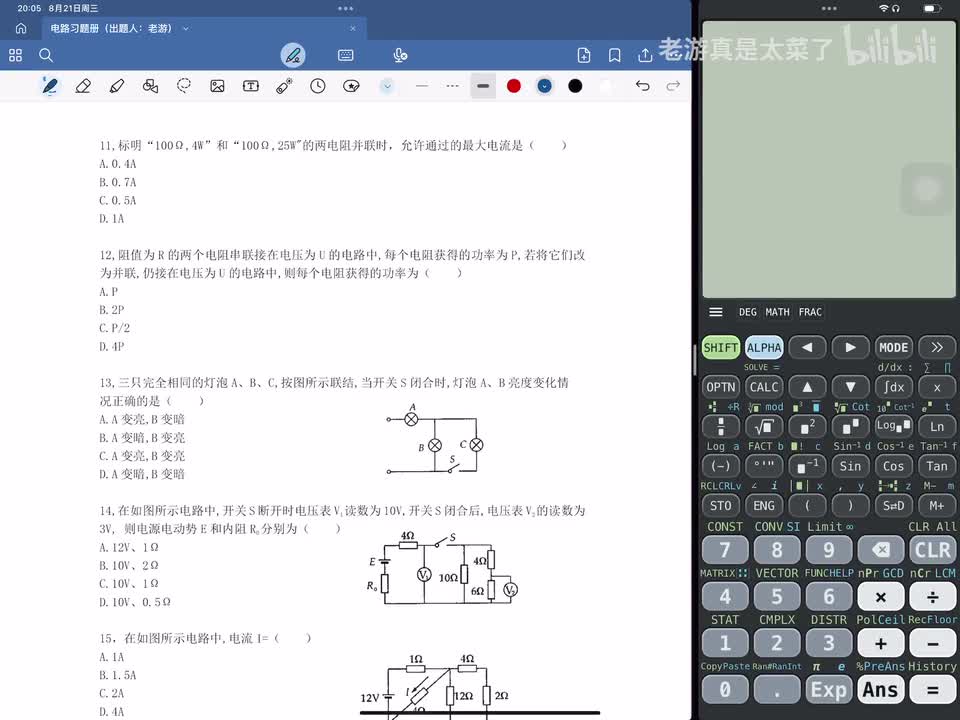
Task: Tap the CALC key
Action: (764, 387)
